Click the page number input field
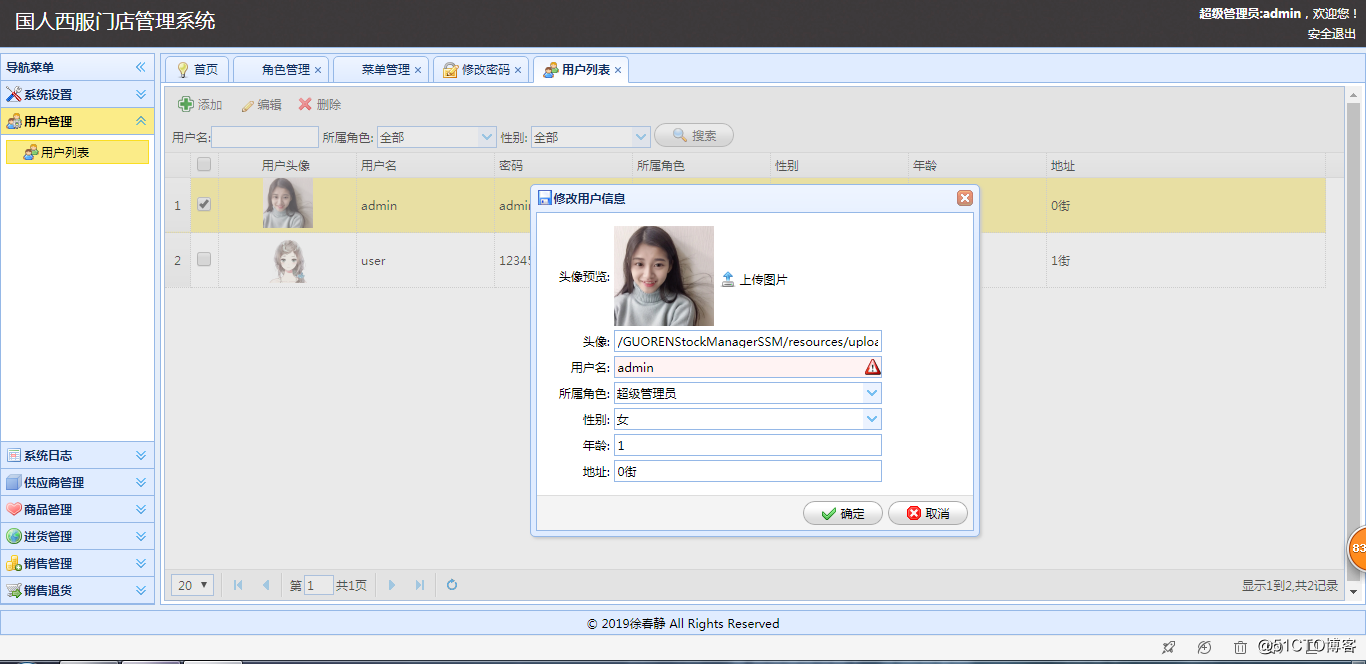 318,585
